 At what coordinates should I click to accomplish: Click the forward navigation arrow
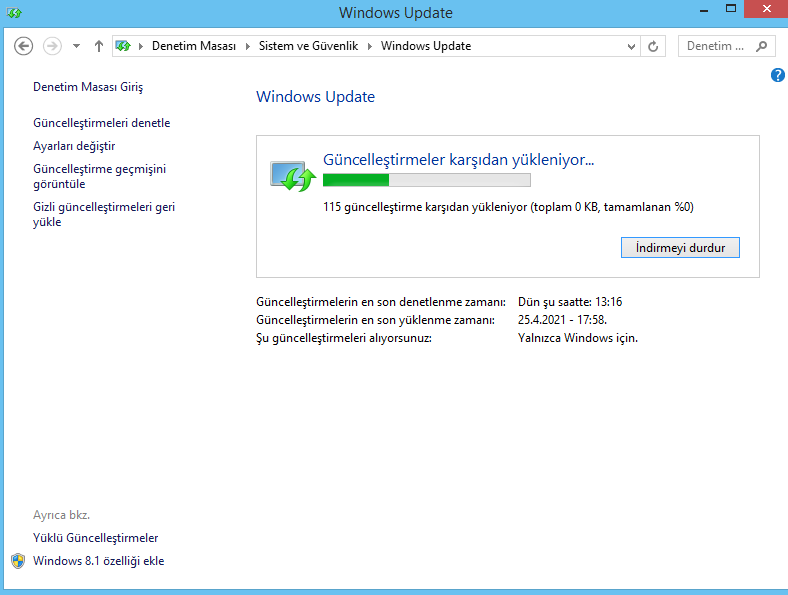52,46
